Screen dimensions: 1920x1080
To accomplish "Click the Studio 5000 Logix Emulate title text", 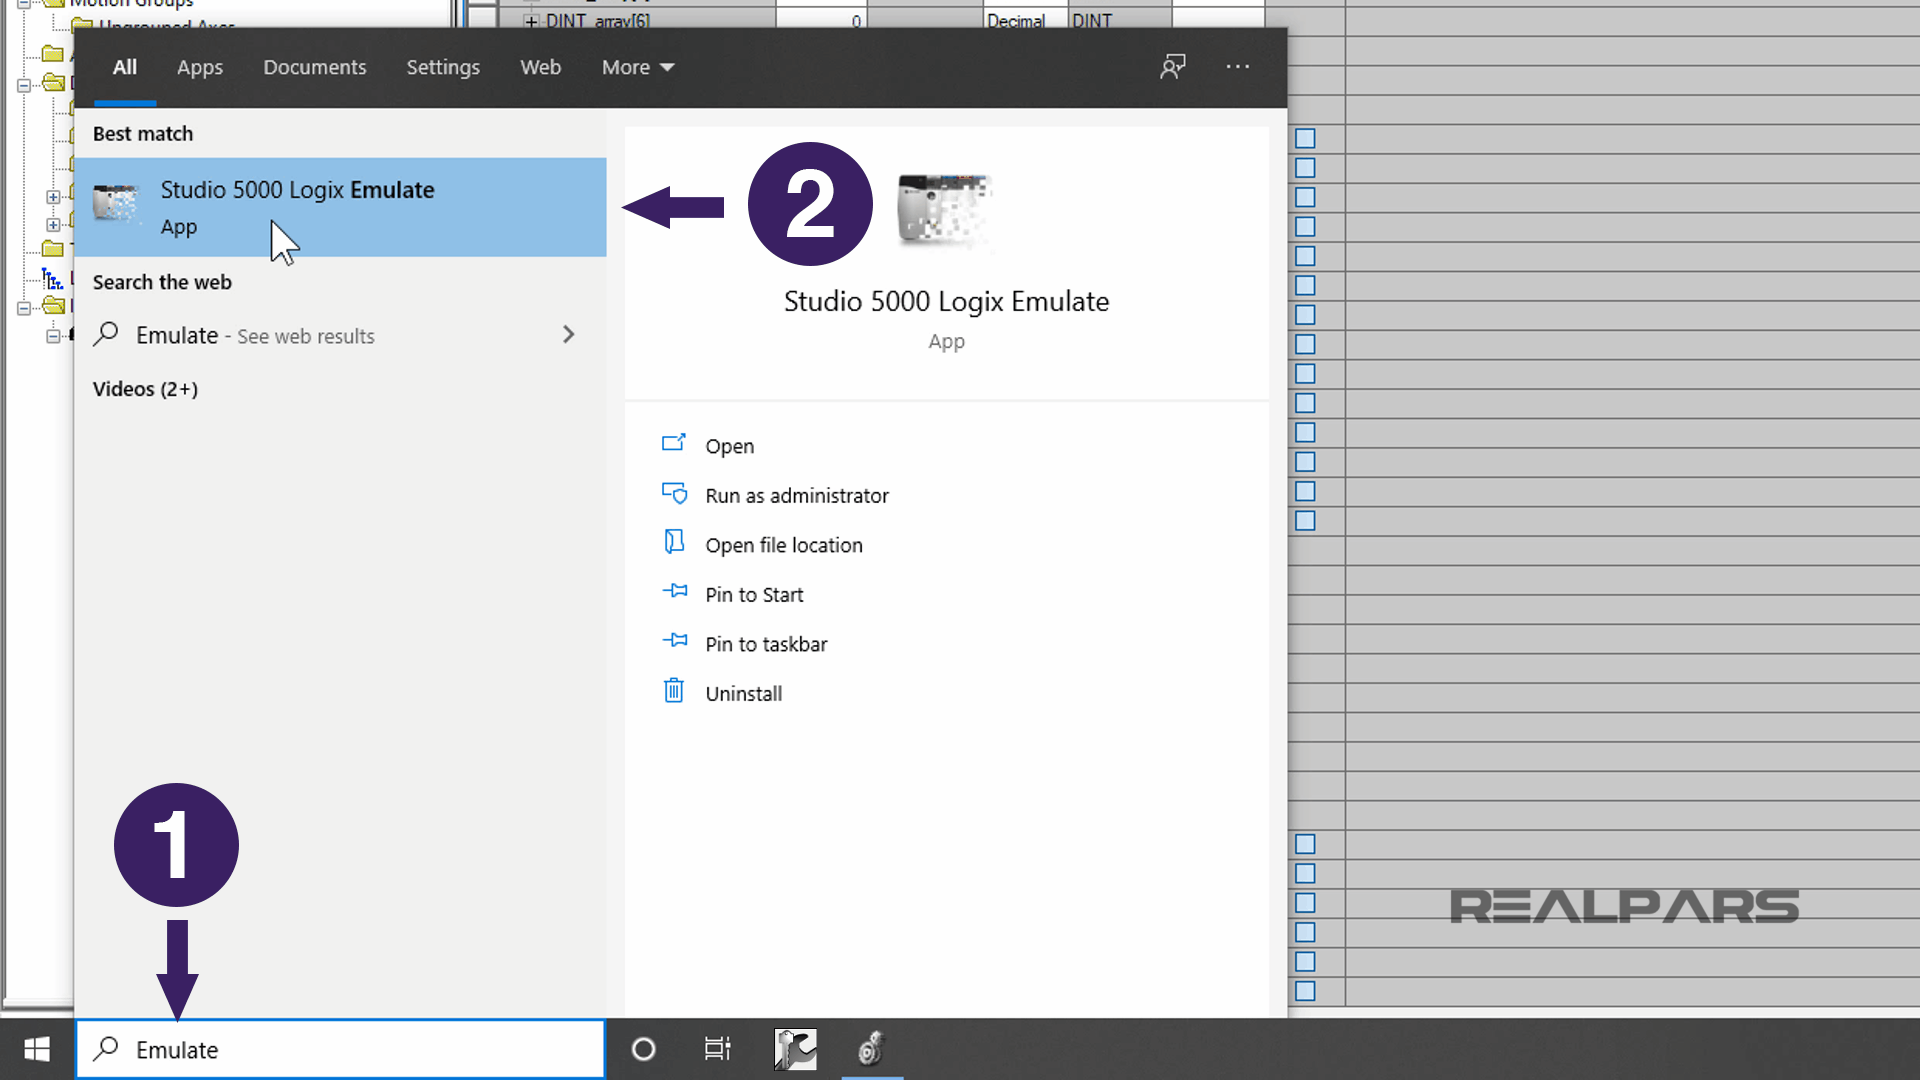I will click(x=946, y=301).
